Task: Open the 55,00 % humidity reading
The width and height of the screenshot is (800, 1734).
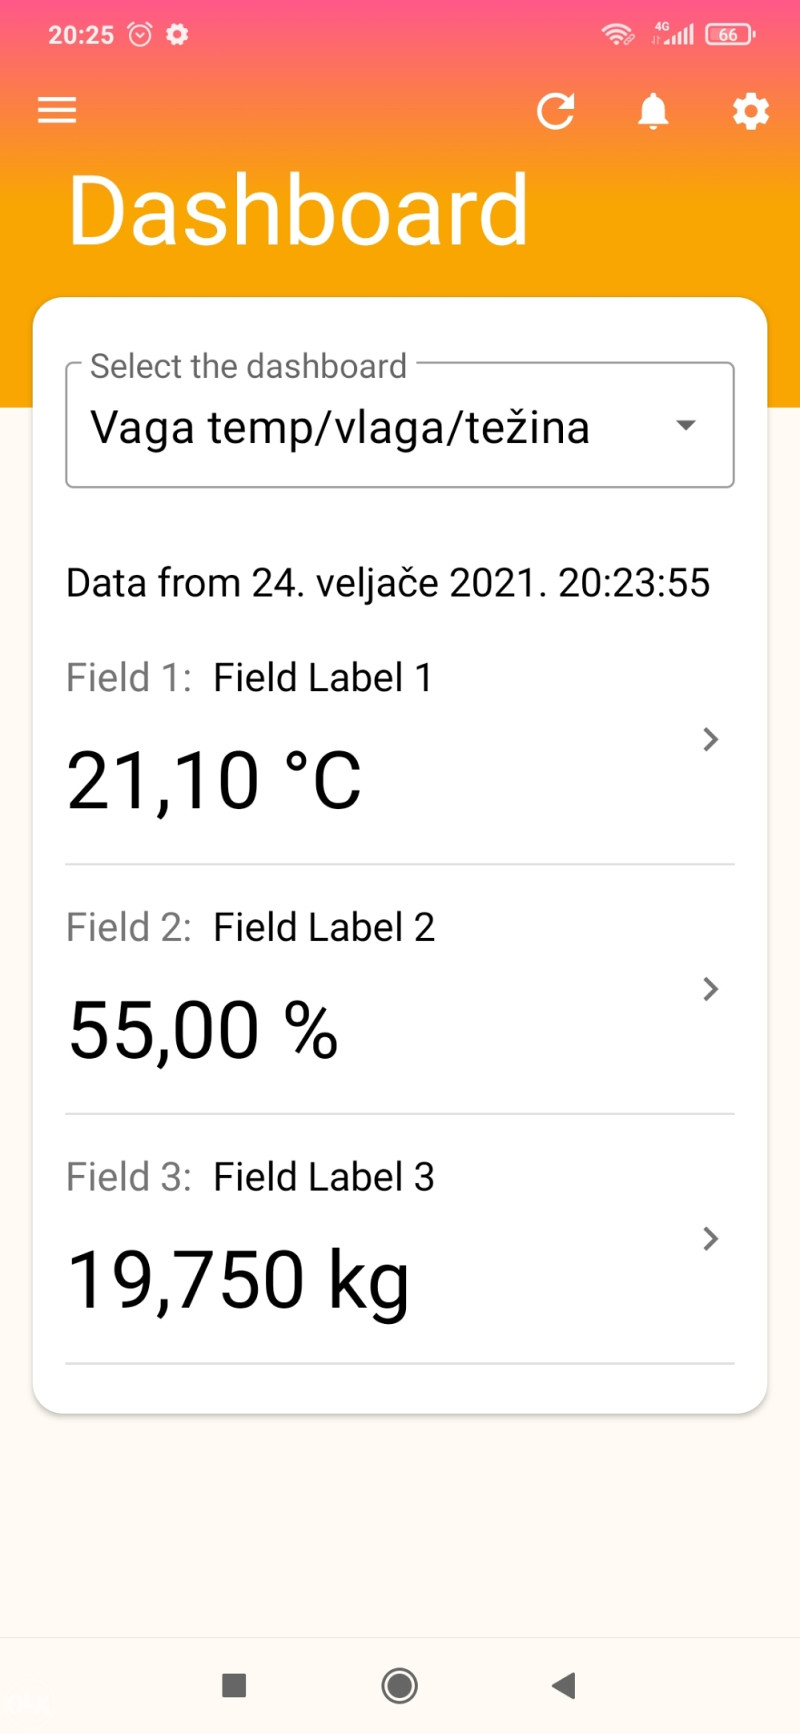Action: click(x=203, y=1031)
